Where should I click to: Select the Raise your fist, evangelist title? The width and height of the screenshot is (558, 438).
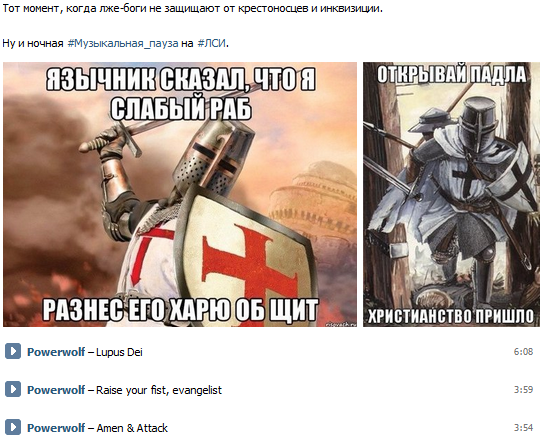pyautogui.click(x=159, y=390)
